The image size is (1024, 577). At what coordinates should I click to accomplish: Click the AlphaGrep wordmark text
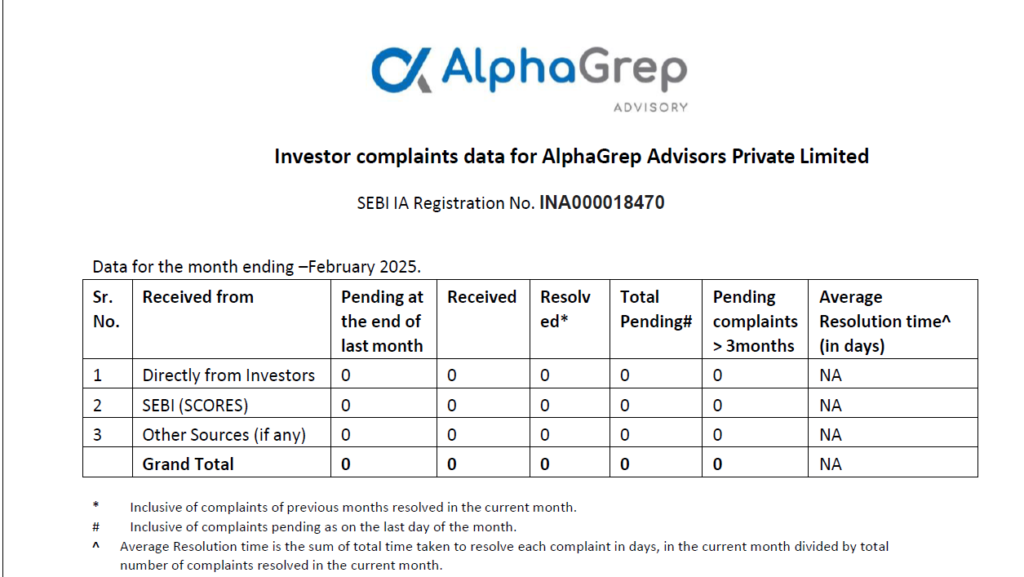click(x=564, y=69)
